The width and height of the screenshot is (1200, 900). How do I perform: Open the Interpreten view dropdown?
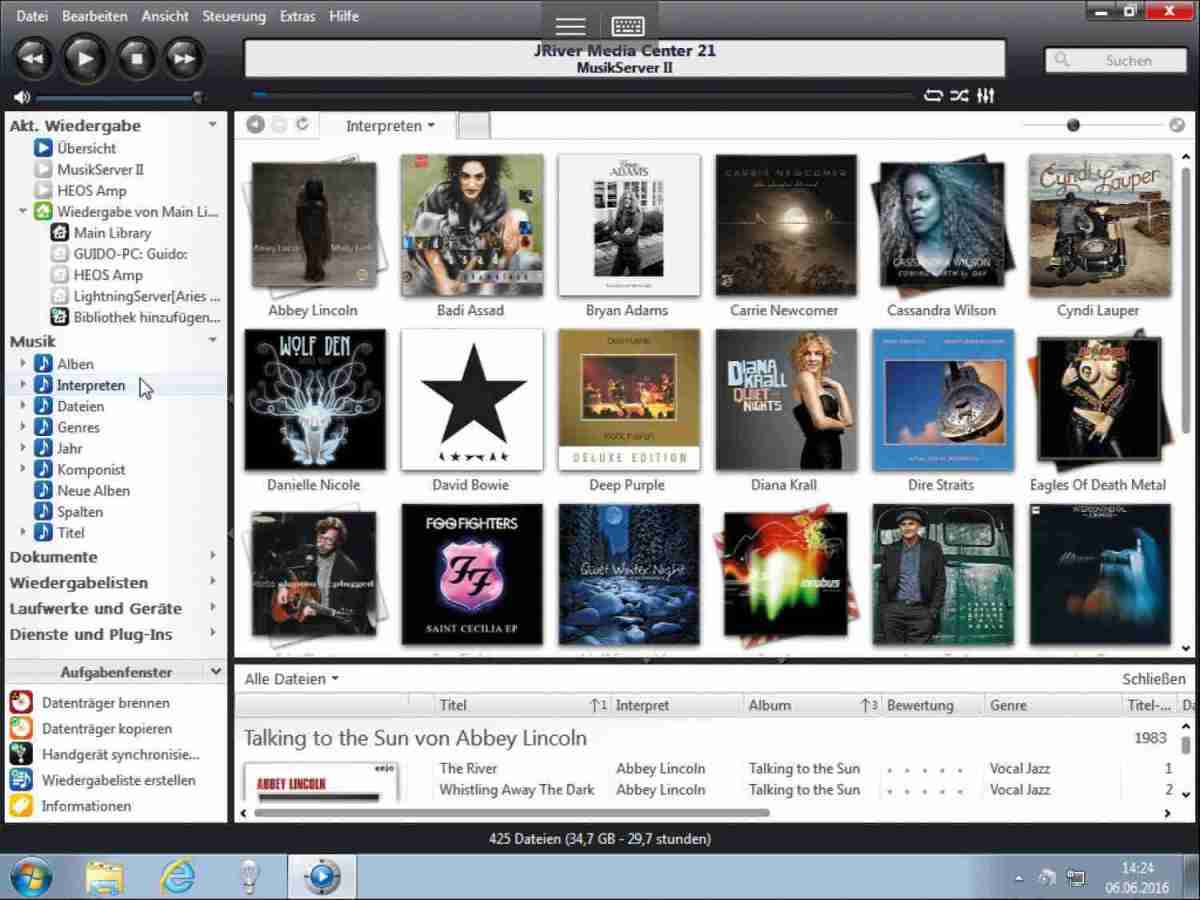[390, 126]
